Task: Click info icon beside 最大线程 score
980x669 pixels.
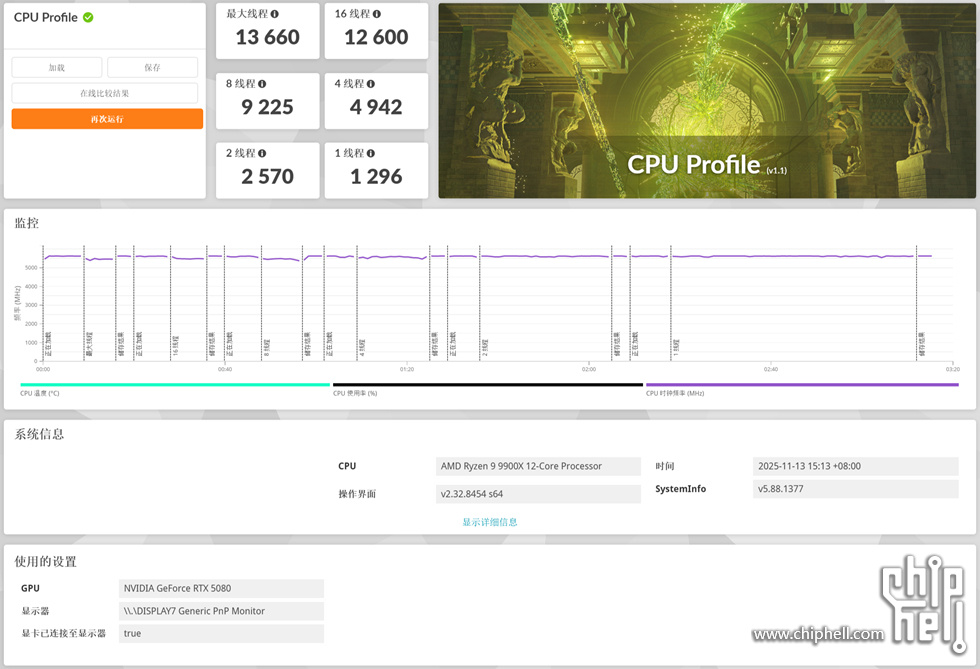Action: (x=275, y=15)
